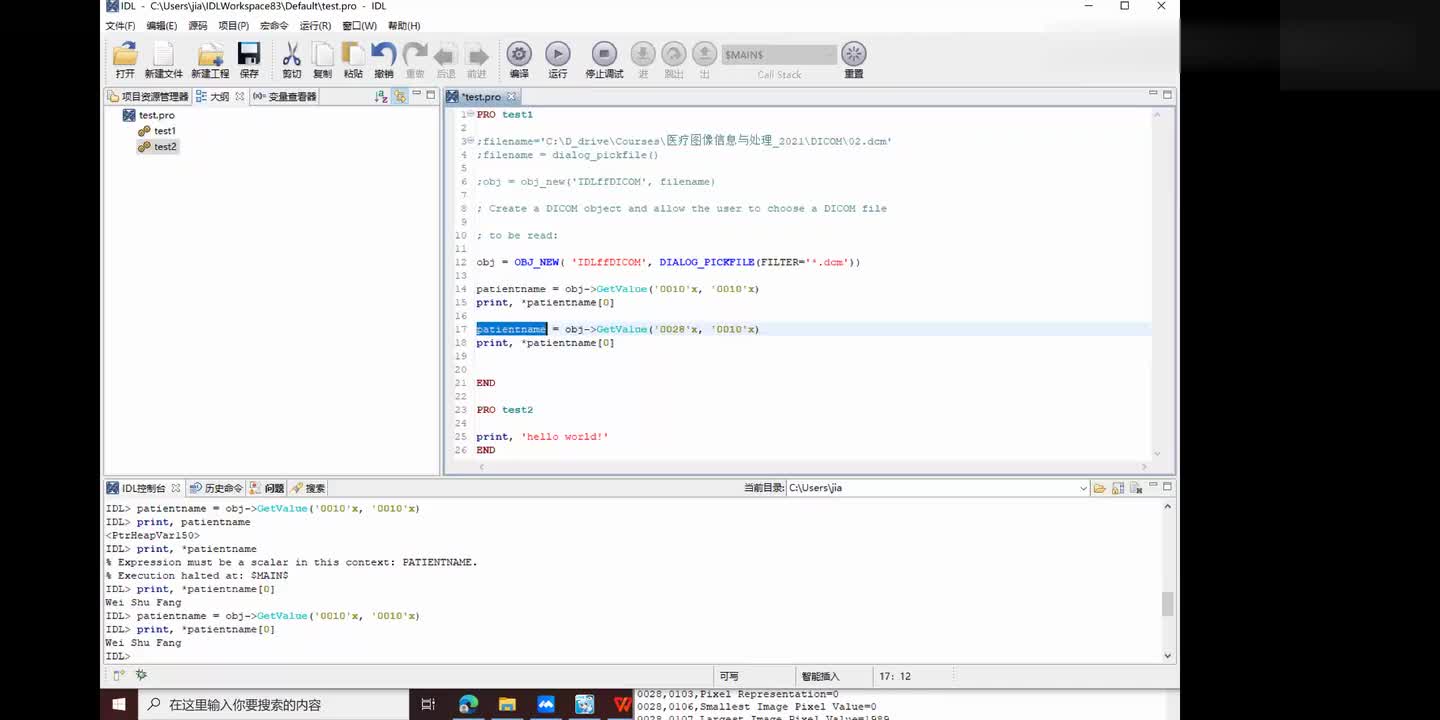Open the 宏命令 menu
Screen dimensions: 1440x720
(274, 26)
